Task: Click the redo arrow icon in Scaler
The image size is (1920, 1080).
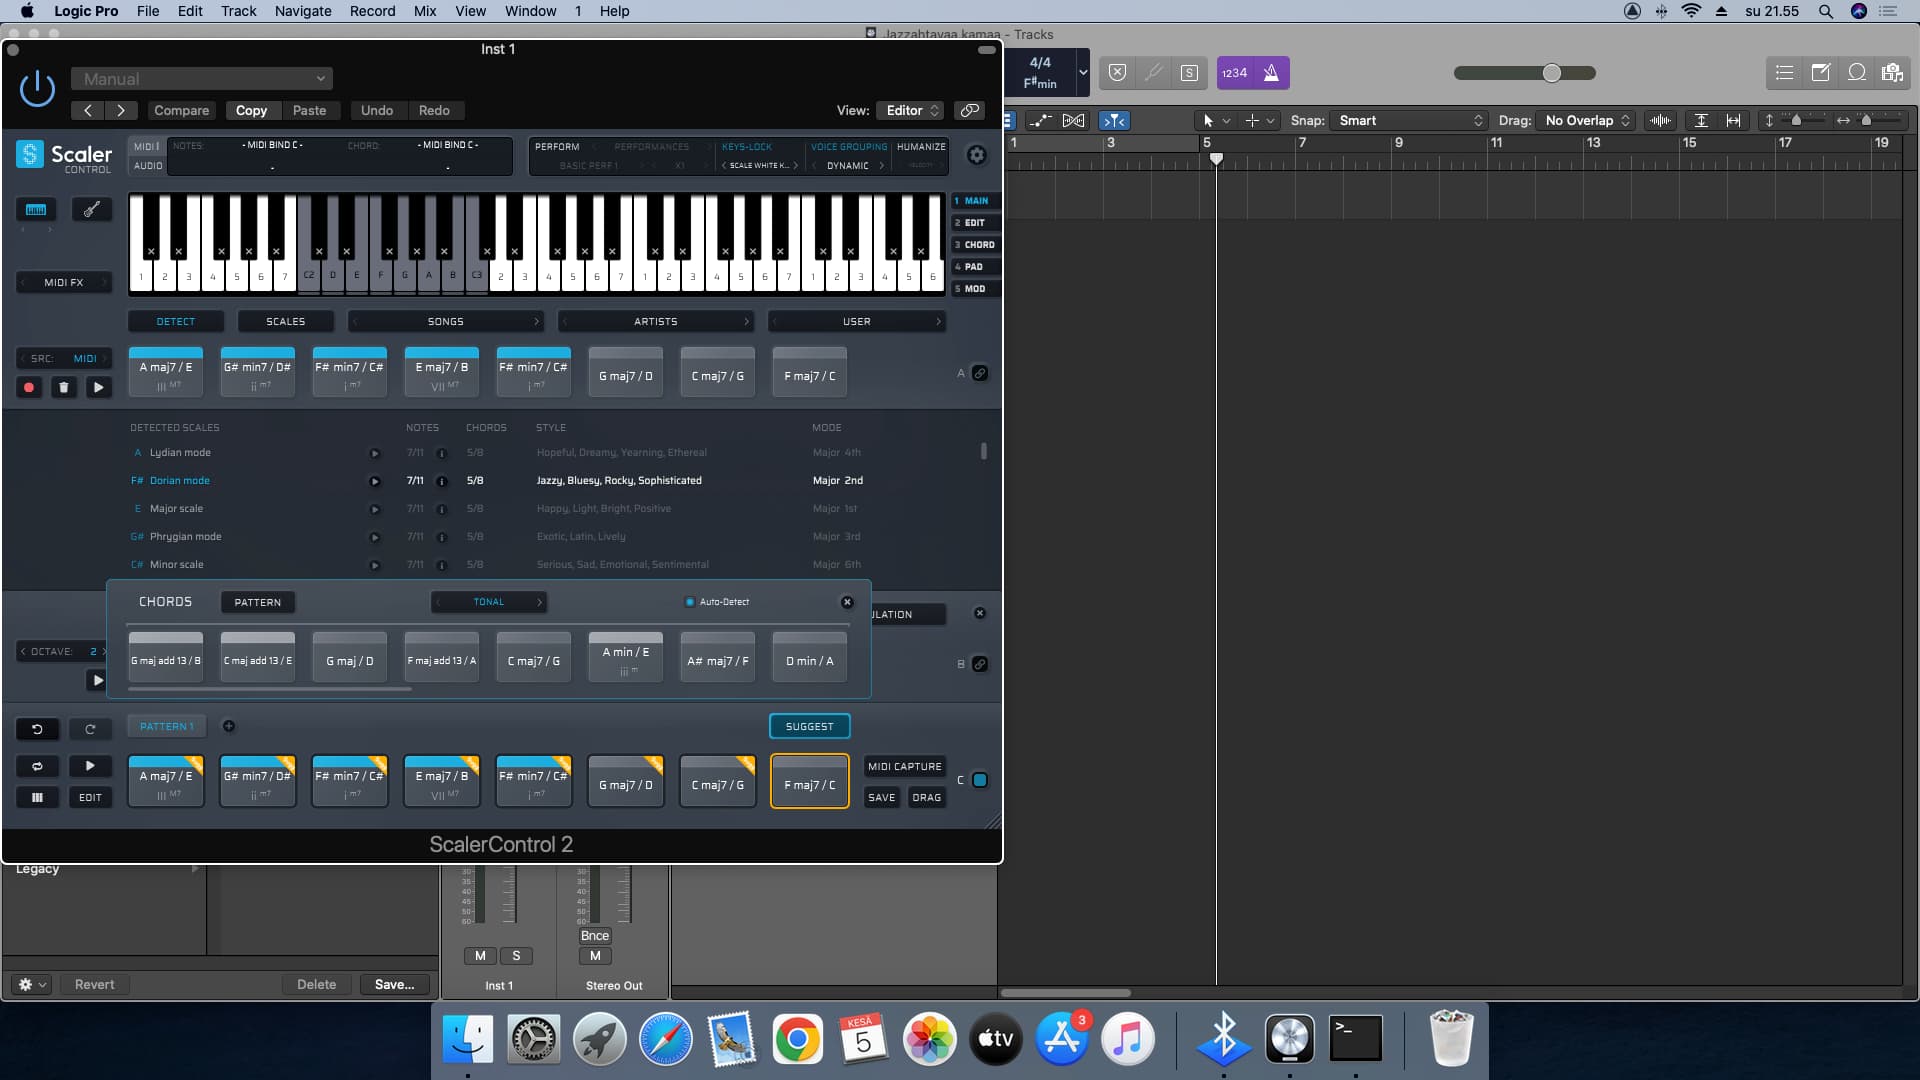Action: pyautogui.click(x=90, y=729)
